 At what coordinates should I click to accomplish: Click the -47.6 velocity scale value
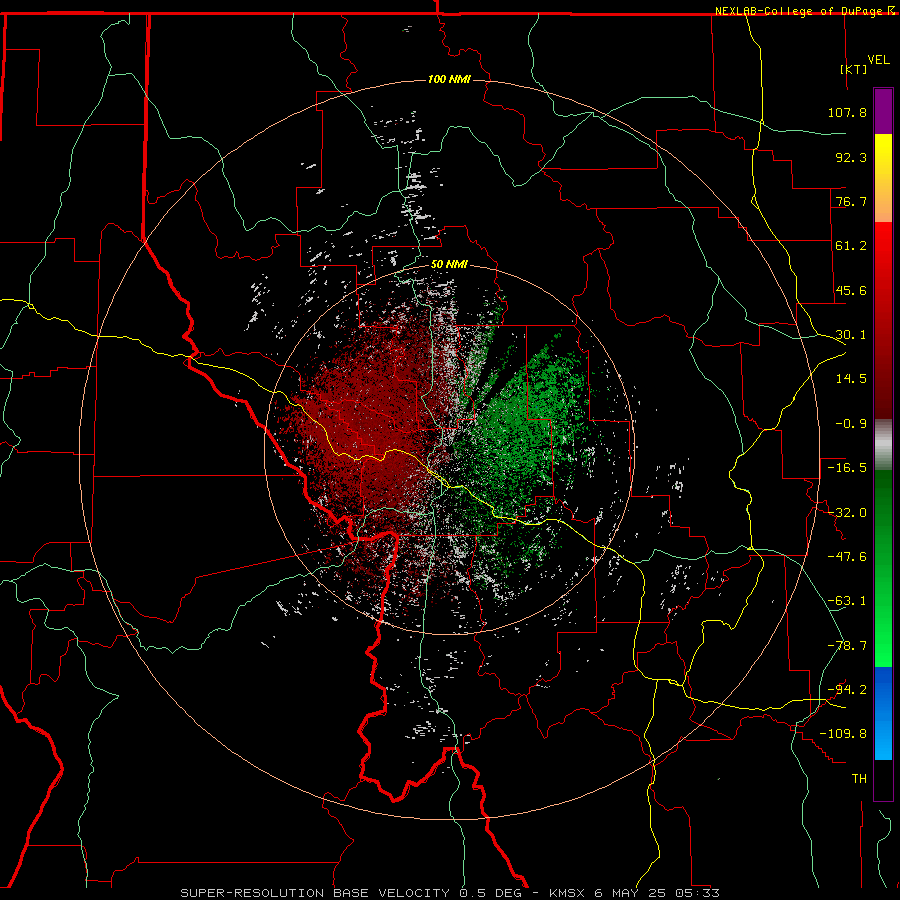pyautogui.click(x=847, y=557)
